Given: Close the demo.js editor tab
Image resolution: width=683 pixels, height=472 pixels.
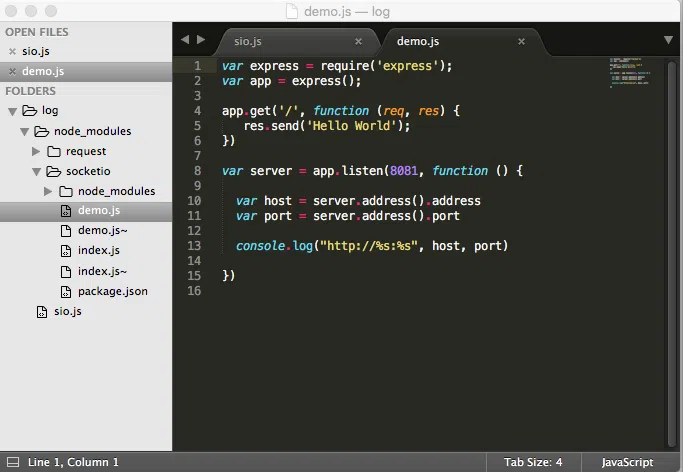Looking at the screenshot, I should click(521, 41).
